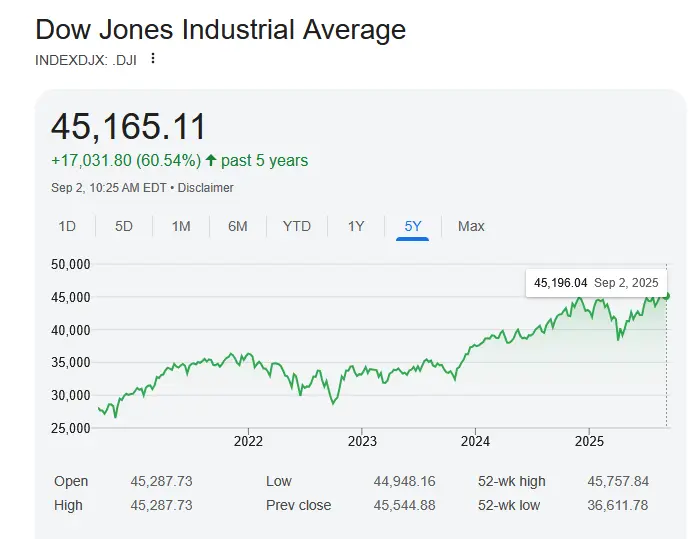
Task: Click the 2025 marker on the timeline
Action: (x=590, y=441)
